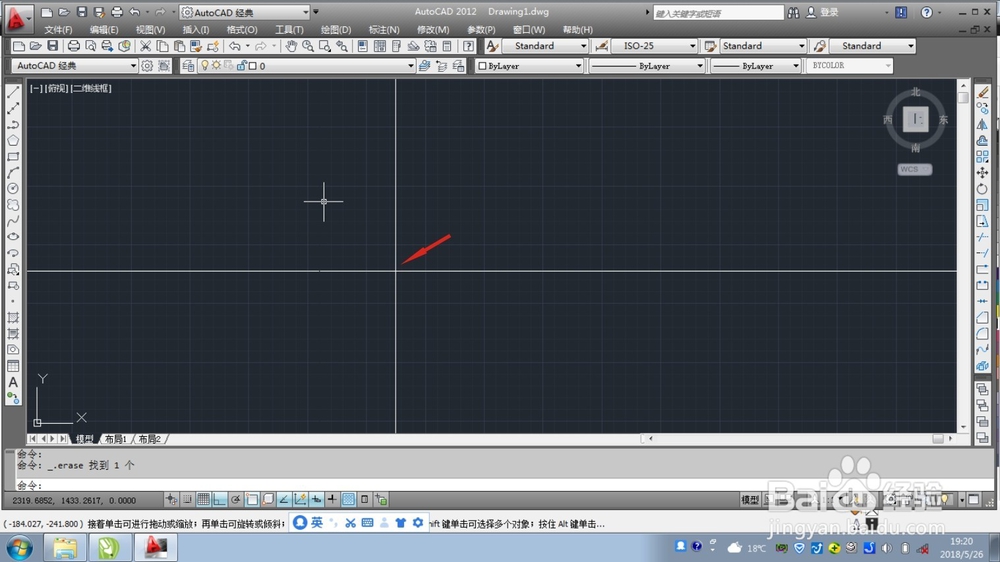Select the Construction Line tool
Image resolution: width=1000 pixels, height=562 pixels.
[x=13, y=108]
